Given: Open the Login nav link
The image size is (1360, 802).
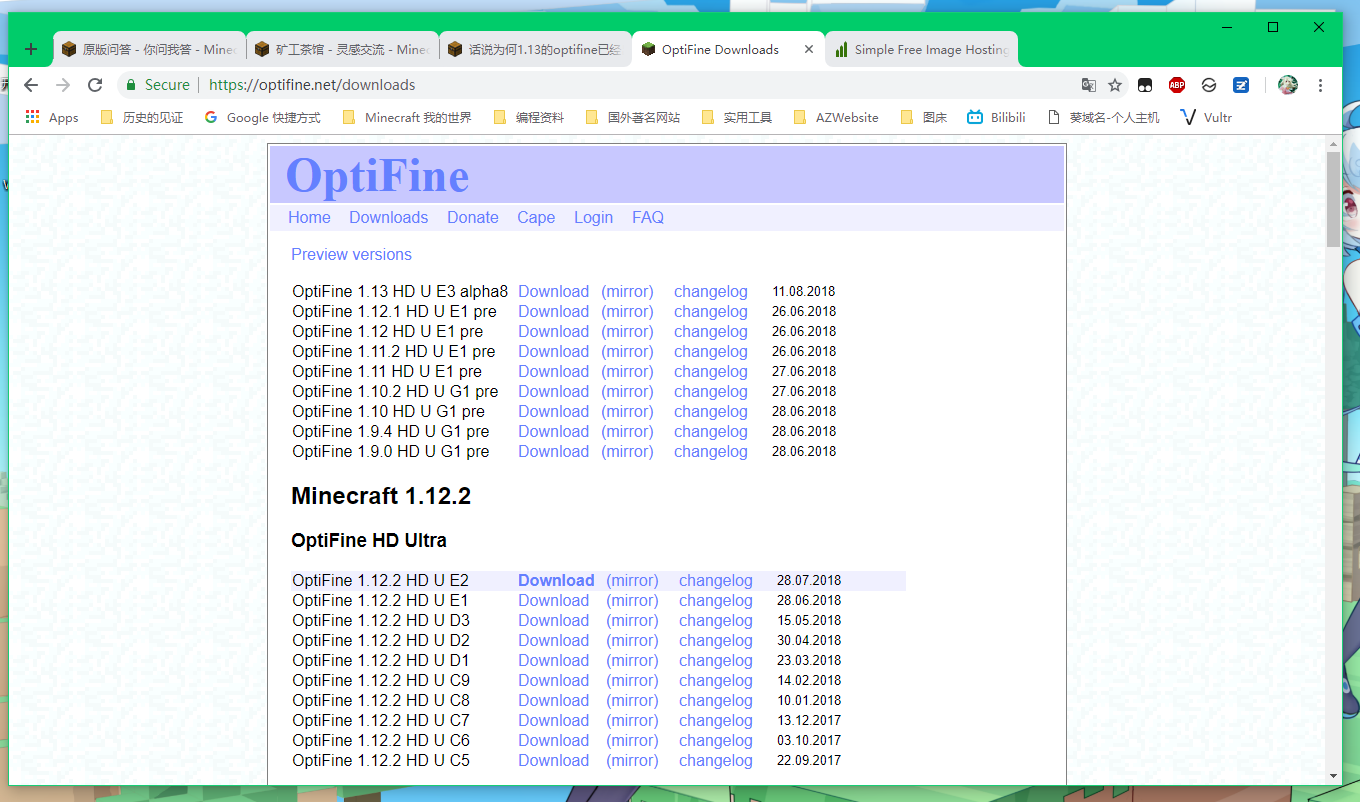Looking at the screenshot, I should tap(593, 218).
